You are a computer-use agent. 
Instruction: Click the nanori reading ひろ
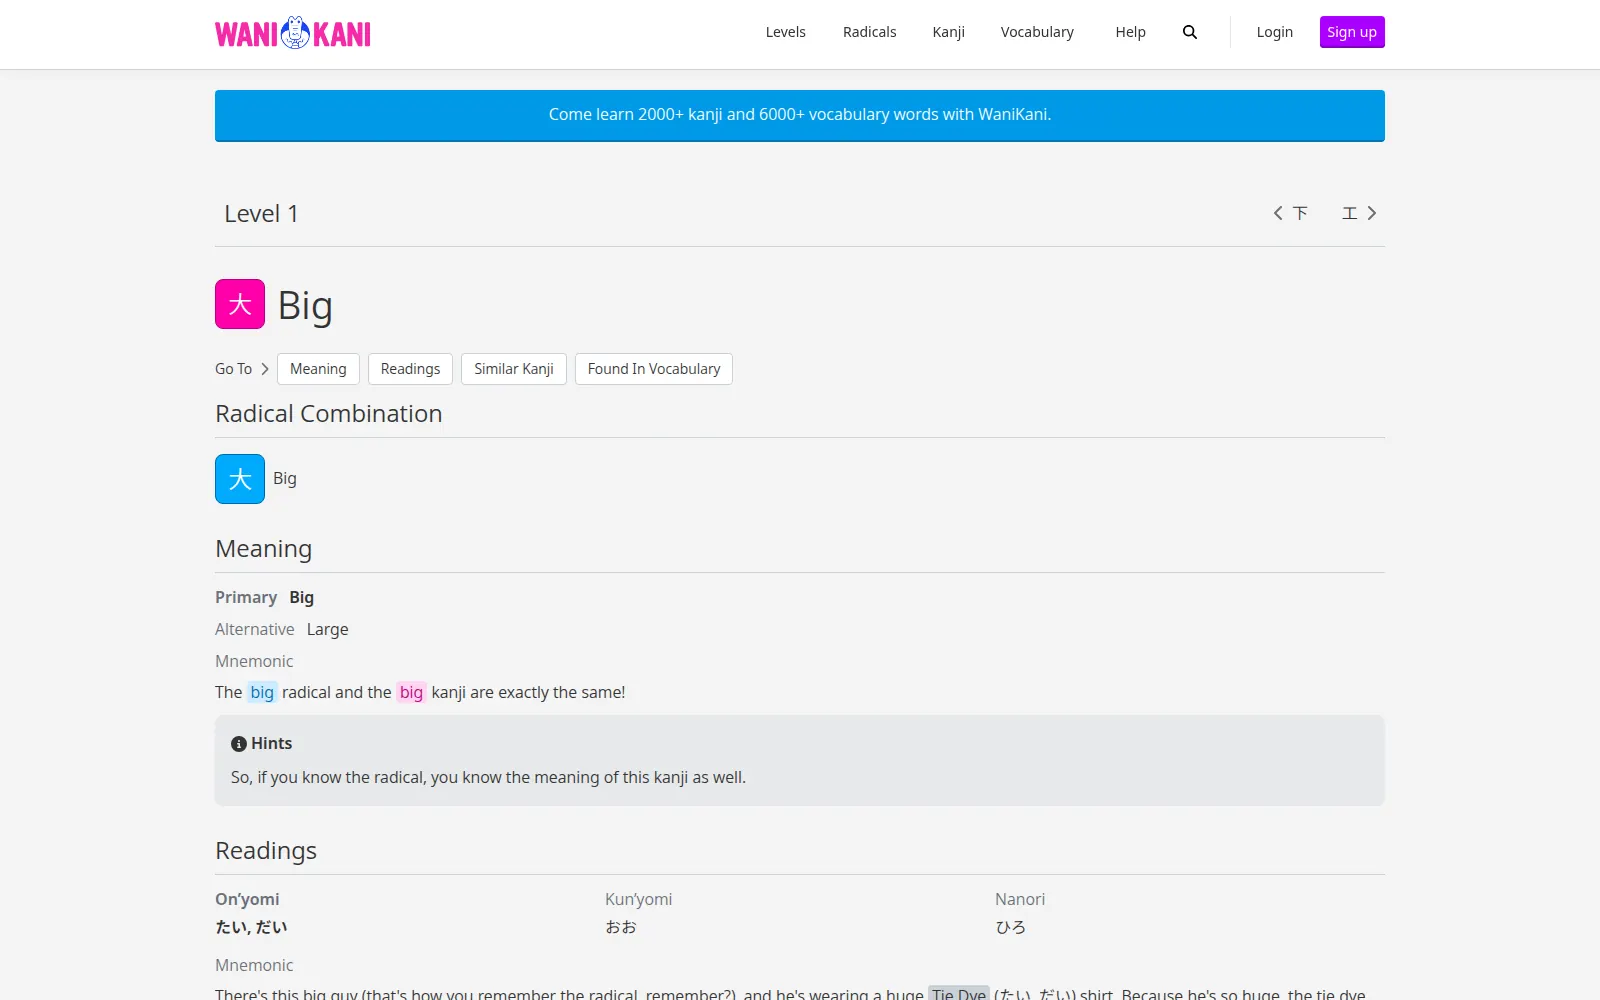1011,927
